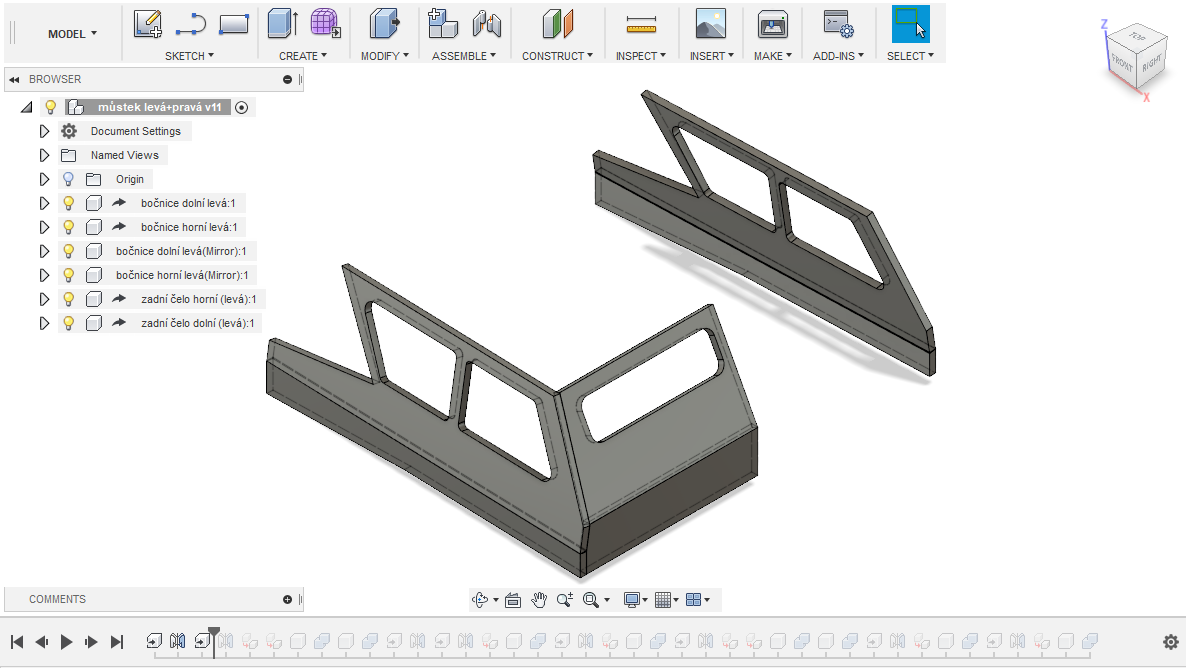Select 'bočnice horní levá(Mirror):1' in browser
The image size is (1186, 668).
180,275
